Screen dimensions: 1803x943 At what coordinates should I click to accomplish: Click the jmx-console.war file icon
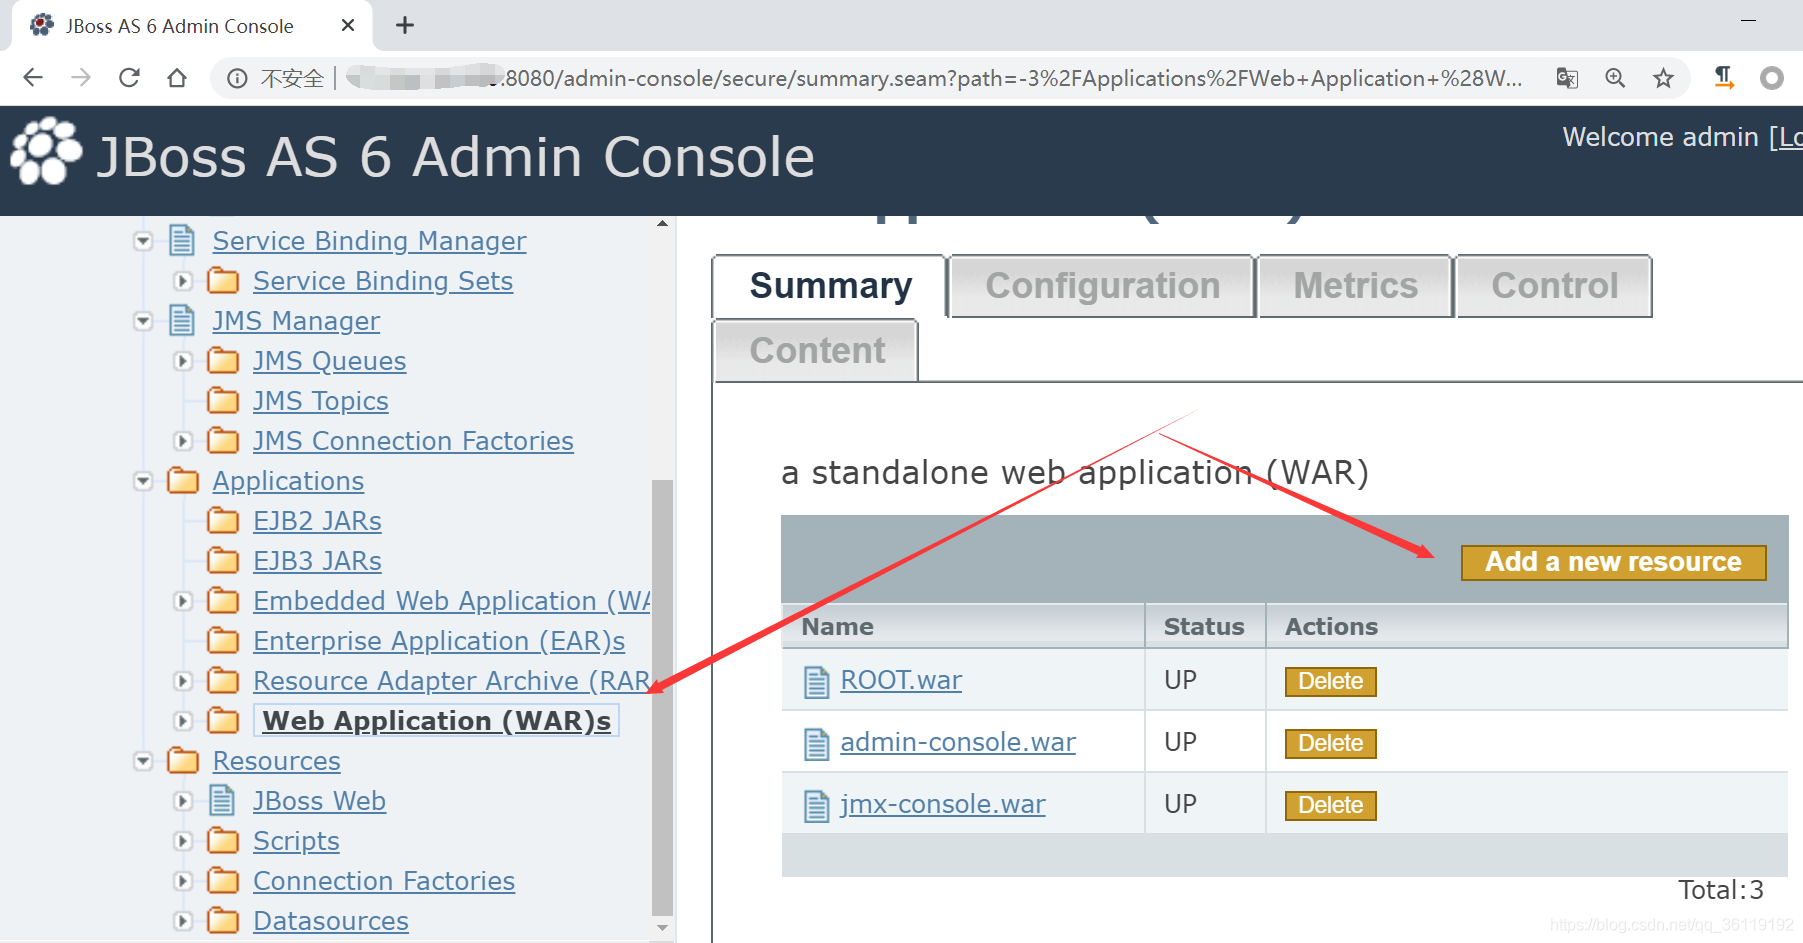click(x=817, y=806)
